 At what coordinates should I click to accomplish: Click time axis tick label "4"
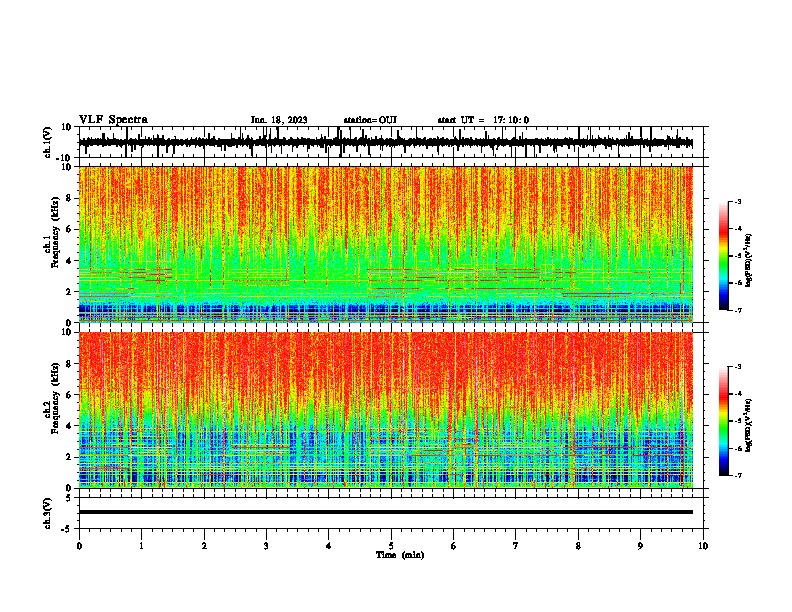(329, 546)
